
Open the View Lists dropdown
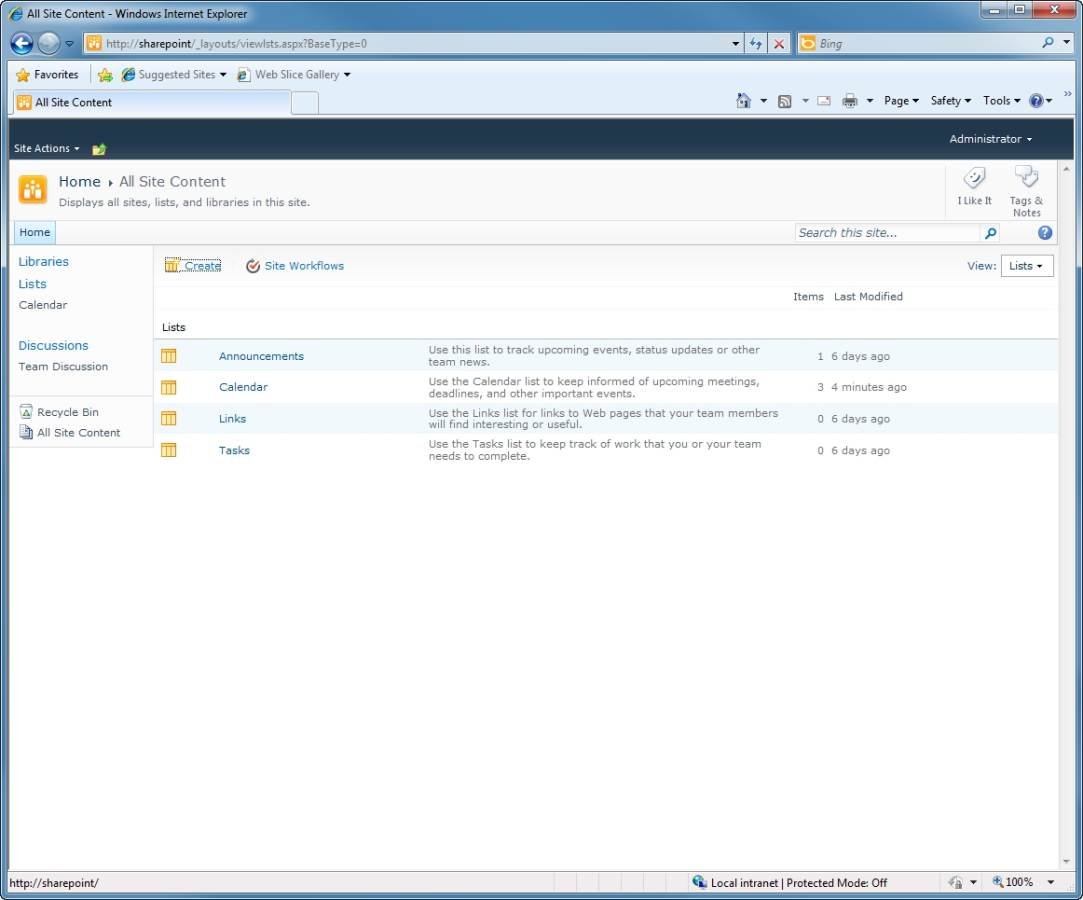(x=1026, y=266)
